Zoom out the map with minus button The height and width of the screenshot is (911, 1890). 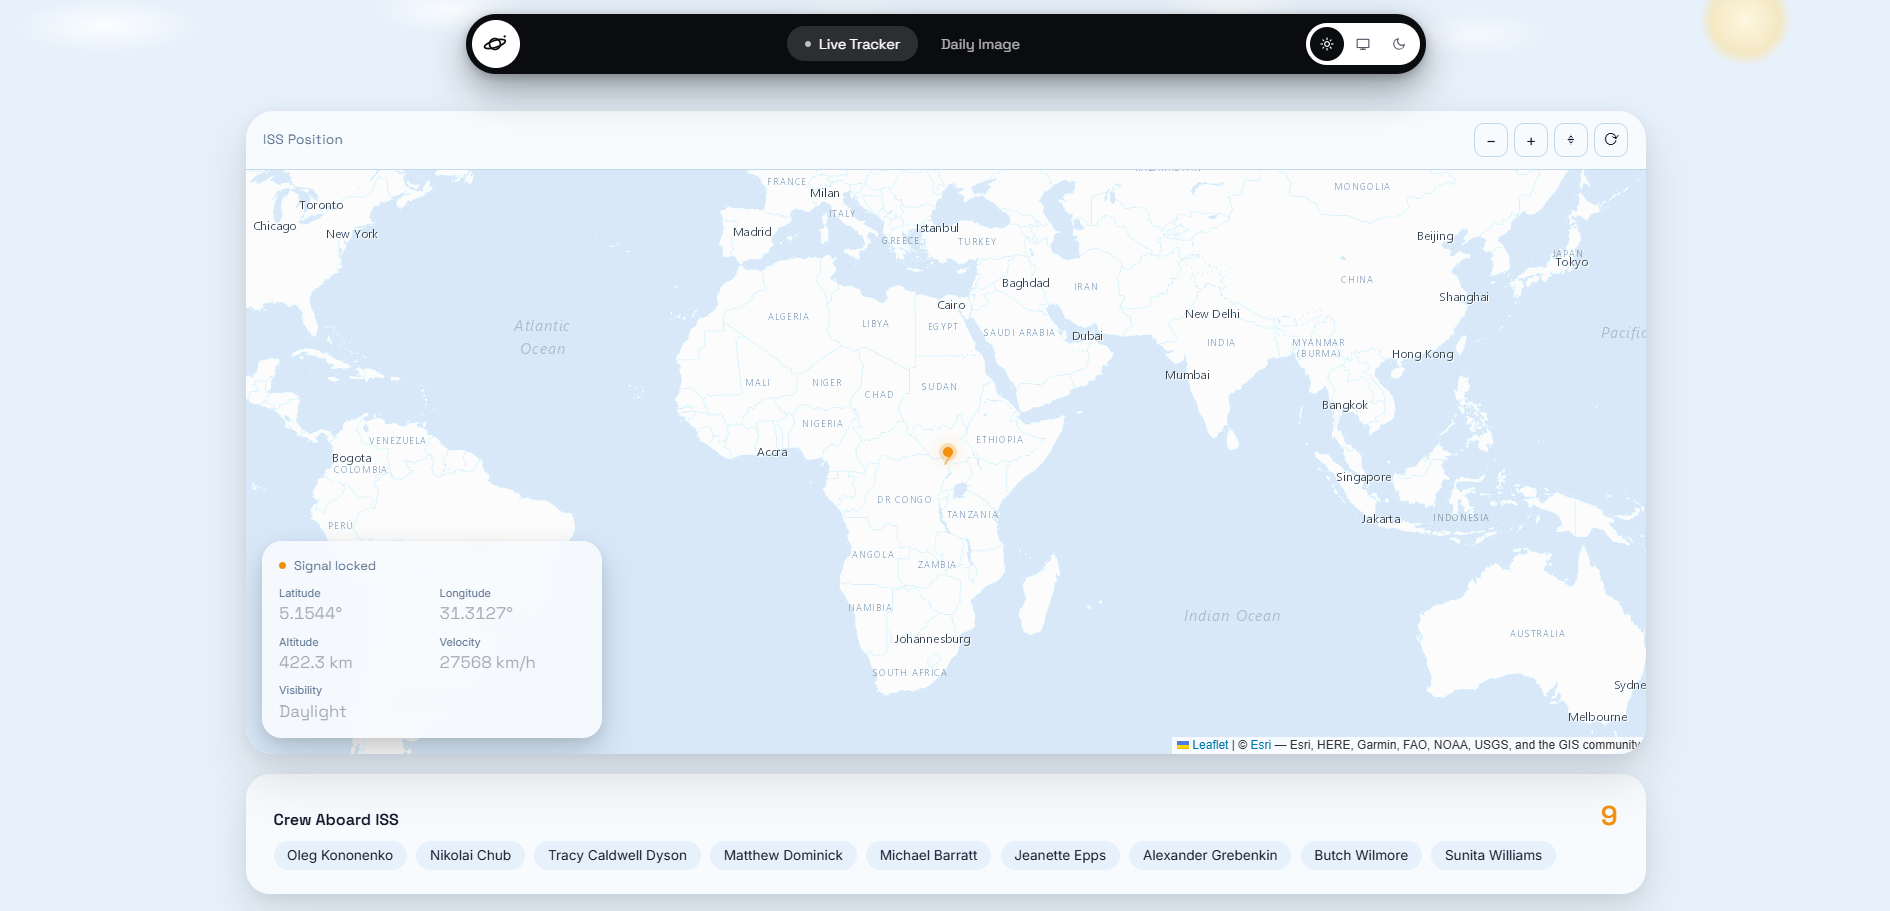(x=1491, y=140)
